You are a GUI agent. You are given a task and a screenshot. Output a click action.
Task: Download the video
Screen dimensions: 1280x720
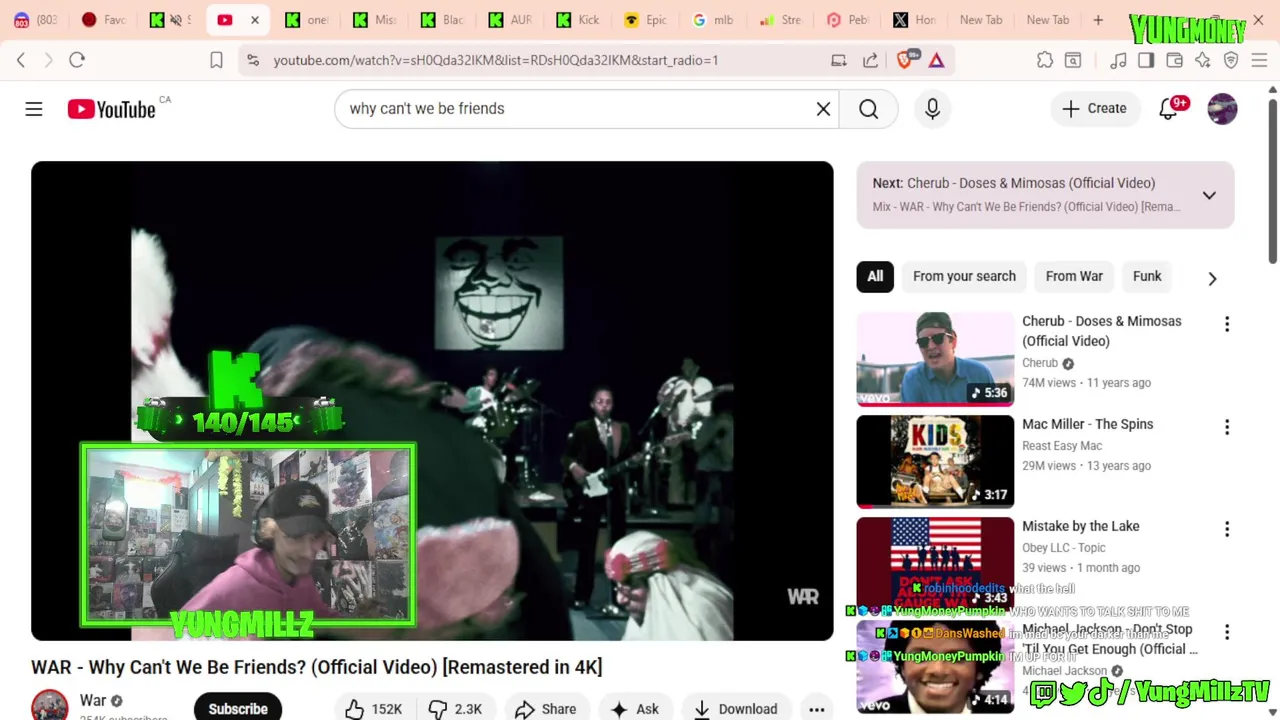click(735, 708)
